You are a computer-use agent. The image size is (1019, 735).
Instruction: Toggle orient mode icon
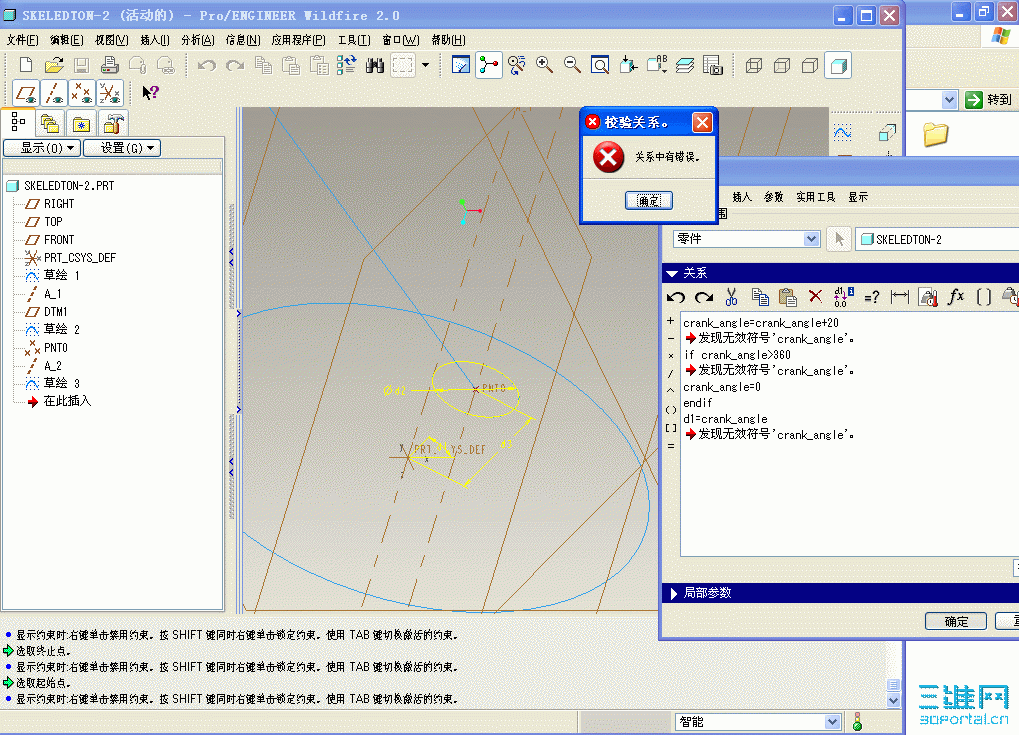517,65
